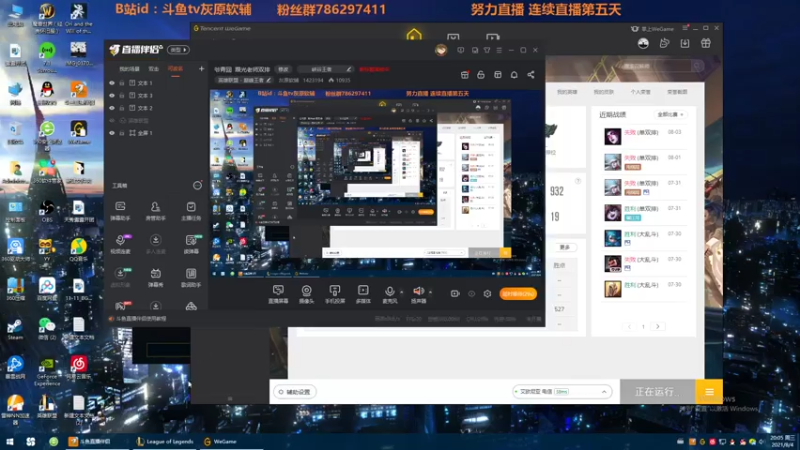Image resolution: width=800 pixels, height=450 pixels.
Task: Open hamburger menu in companion title bar
Action: (499, 50)
